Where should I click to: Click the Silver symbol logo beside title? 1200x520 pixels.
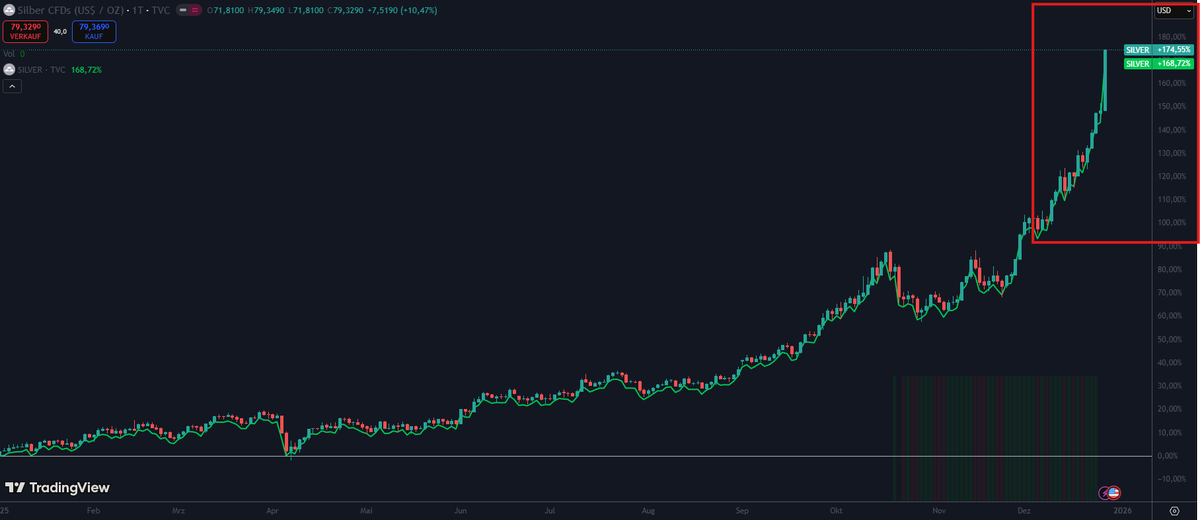(x=9, y=10)
